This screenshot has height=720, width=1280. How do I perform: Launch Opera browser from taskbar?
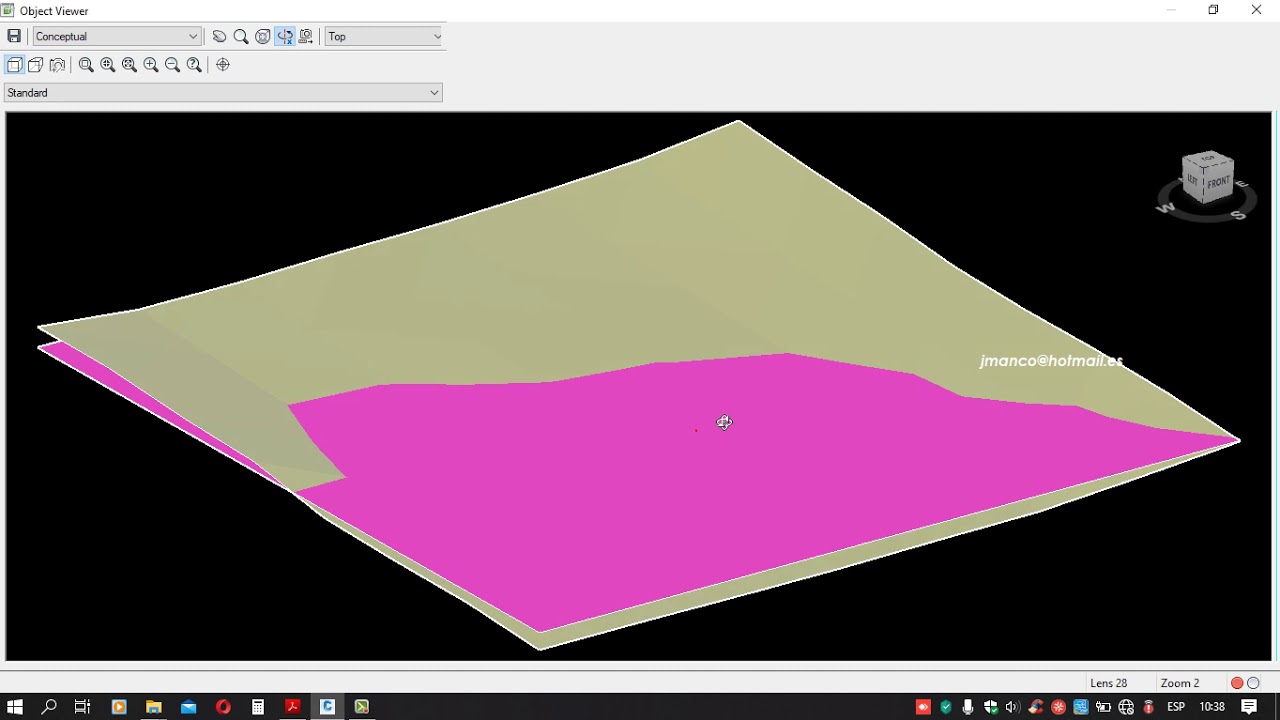(223, 707)
